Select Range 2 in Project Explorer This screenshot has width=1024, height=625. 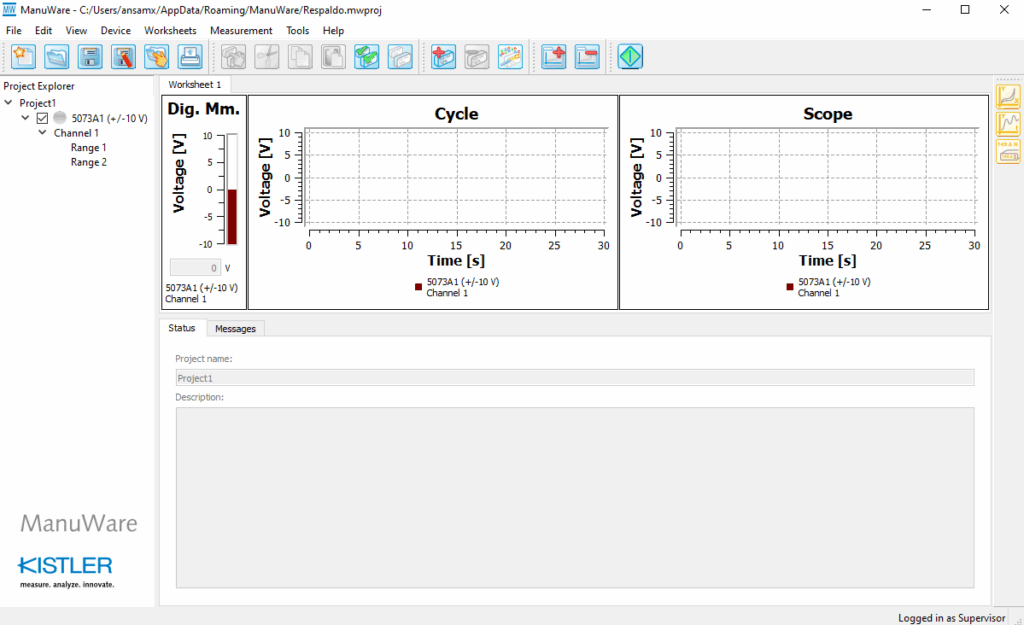(x=88, y=162)
